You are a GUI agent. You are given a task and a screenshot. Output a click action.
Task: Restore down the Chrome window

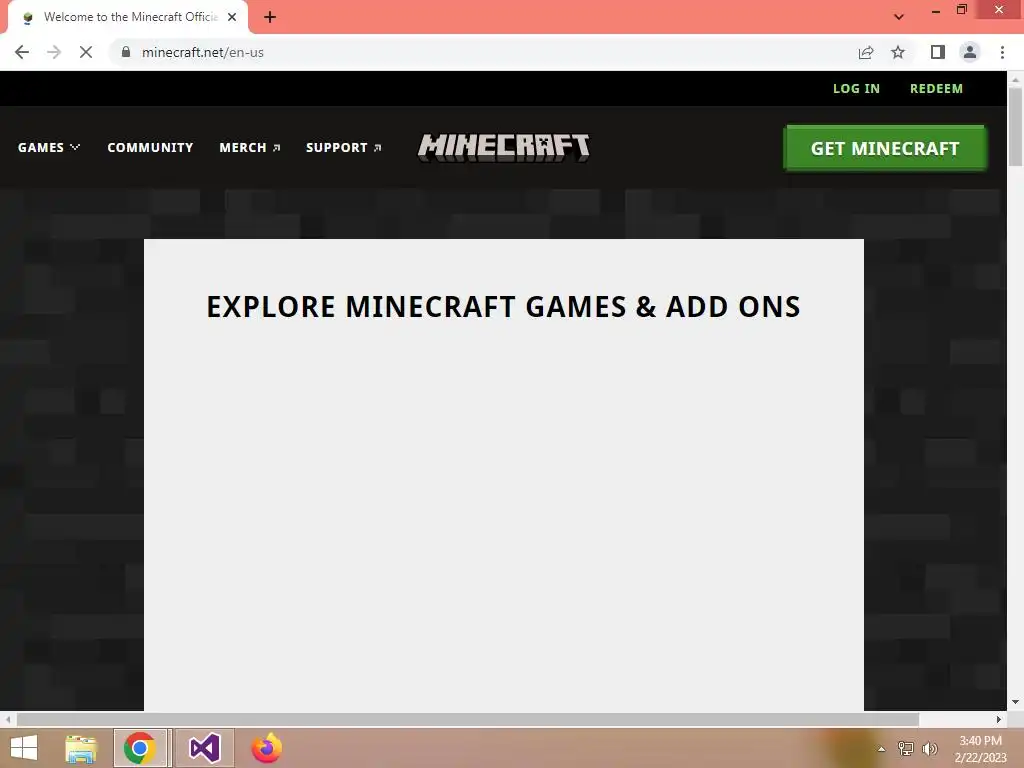961,10
